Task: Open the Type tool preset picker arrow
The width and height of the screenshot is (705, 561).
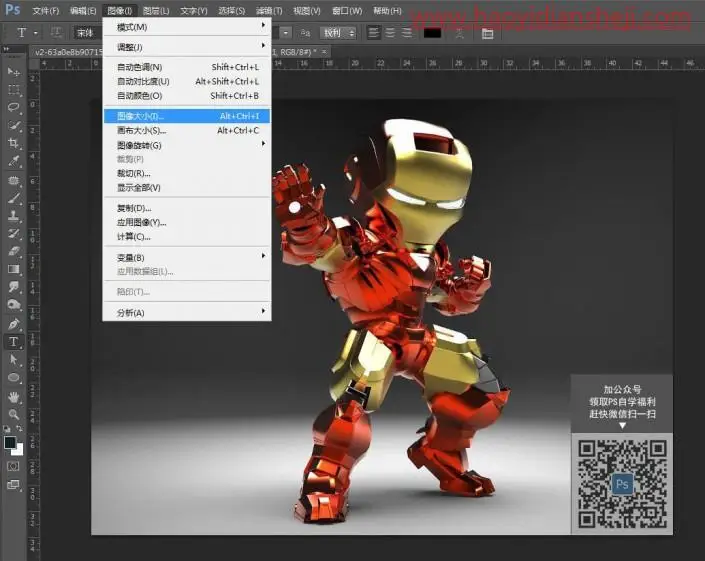Action: click(x=36, y=33)
